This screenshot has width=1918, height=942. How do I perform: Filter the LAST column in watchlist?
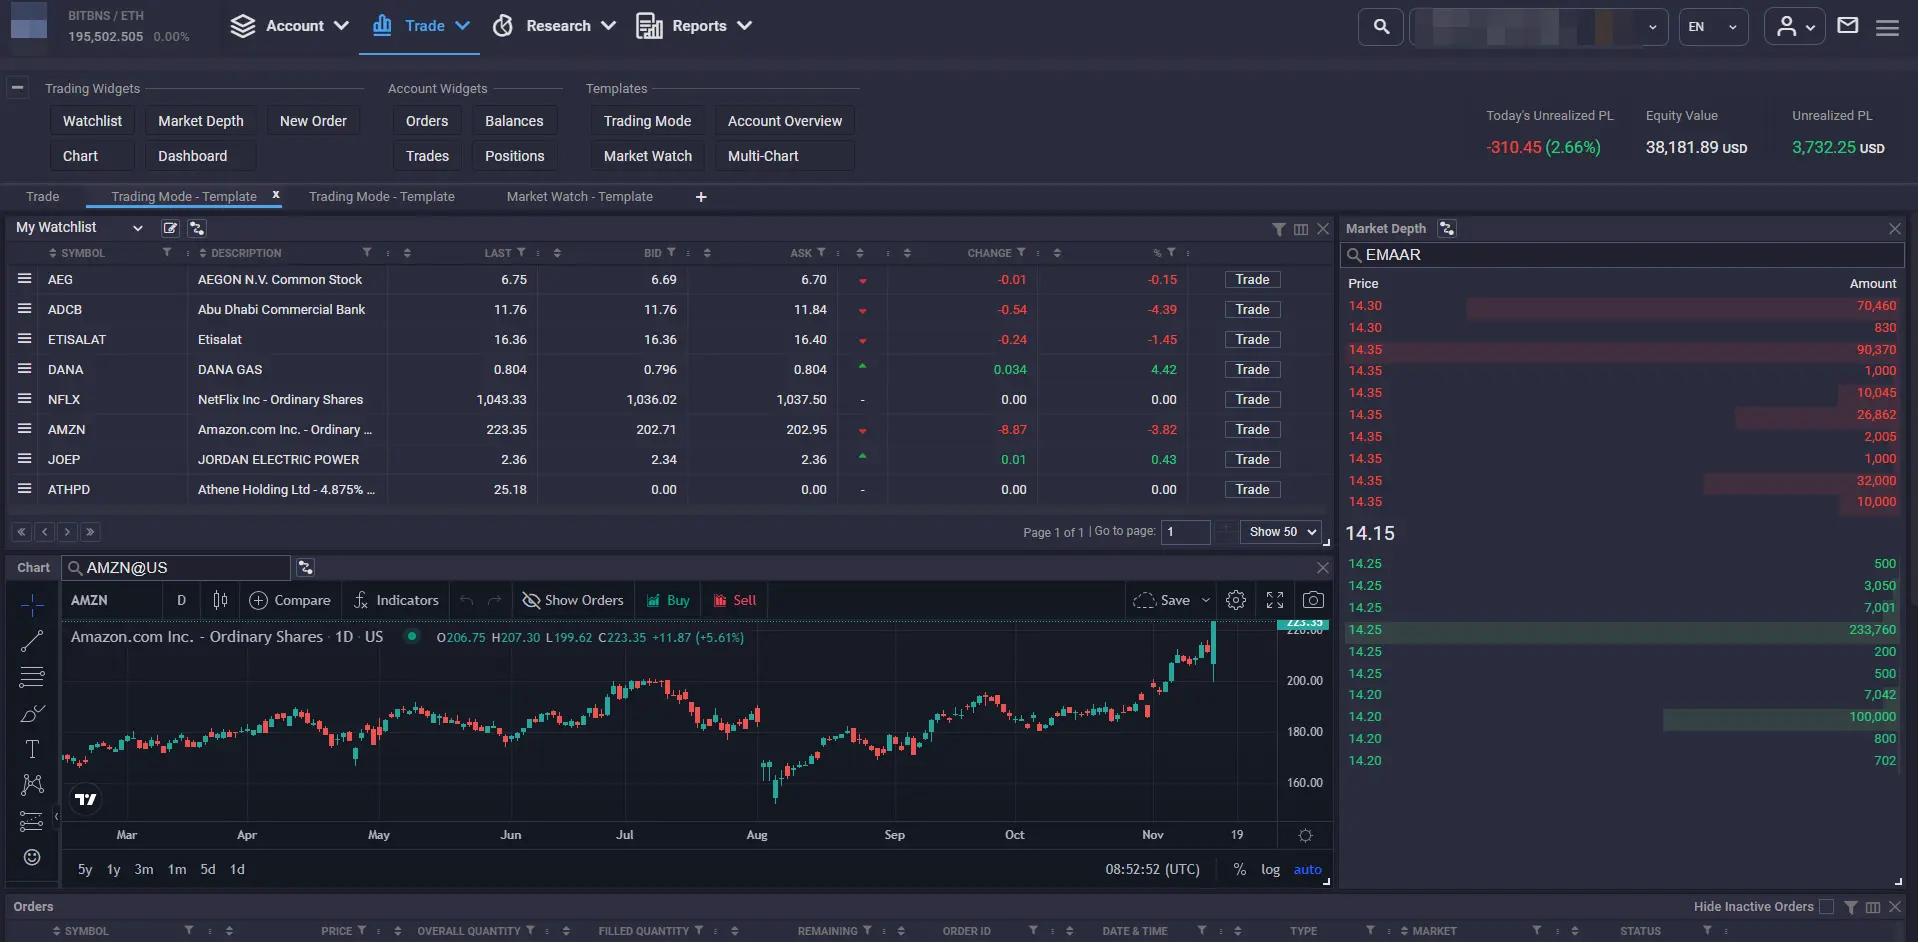tap(521, 253)
